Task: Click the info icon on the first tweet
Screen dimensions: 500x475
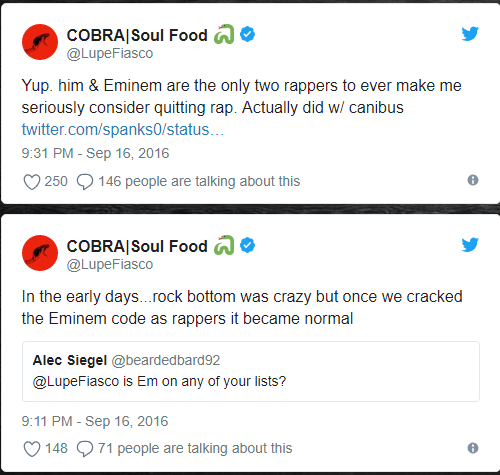Action: [473, 180]
